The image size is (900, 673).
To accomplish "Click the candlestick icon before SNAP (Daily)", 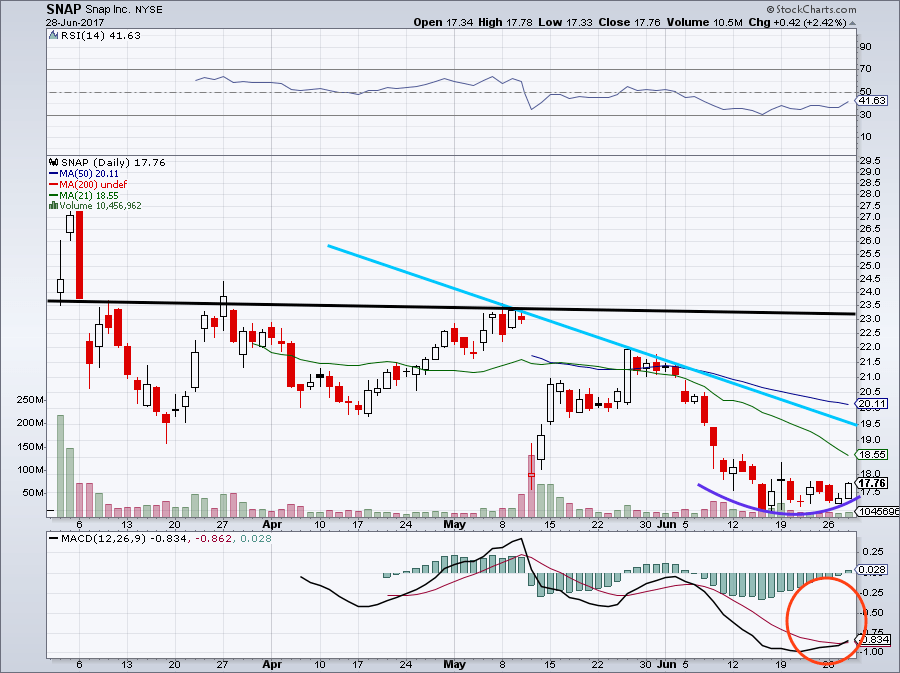I will (x=54, y=162).
